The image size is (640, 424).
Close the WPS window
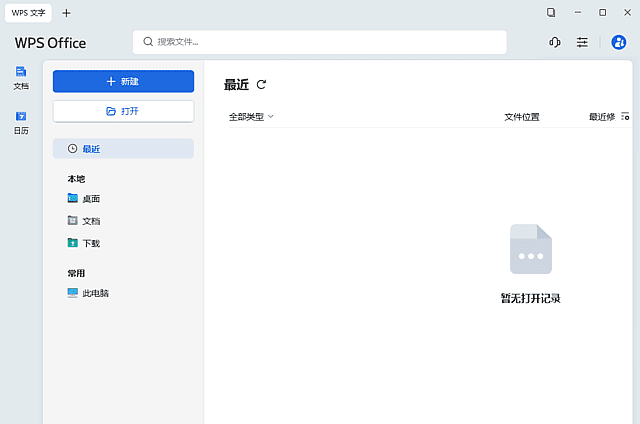[627, 13]
